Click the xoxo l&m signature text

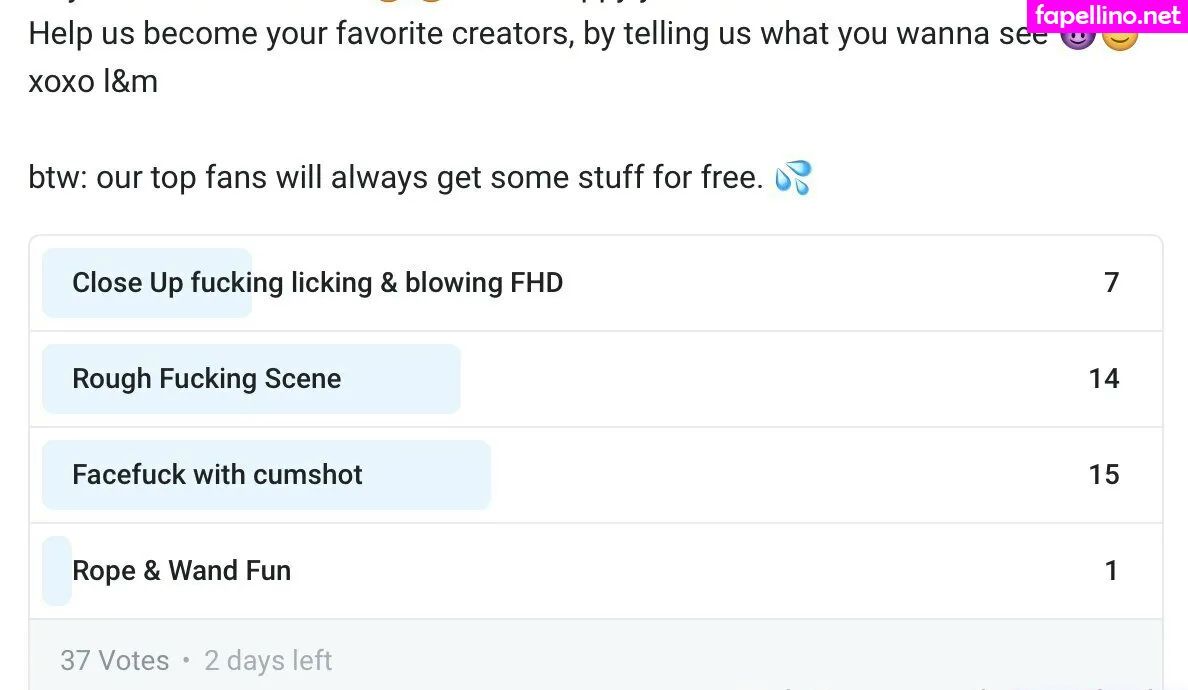click(x=93, y=81)
